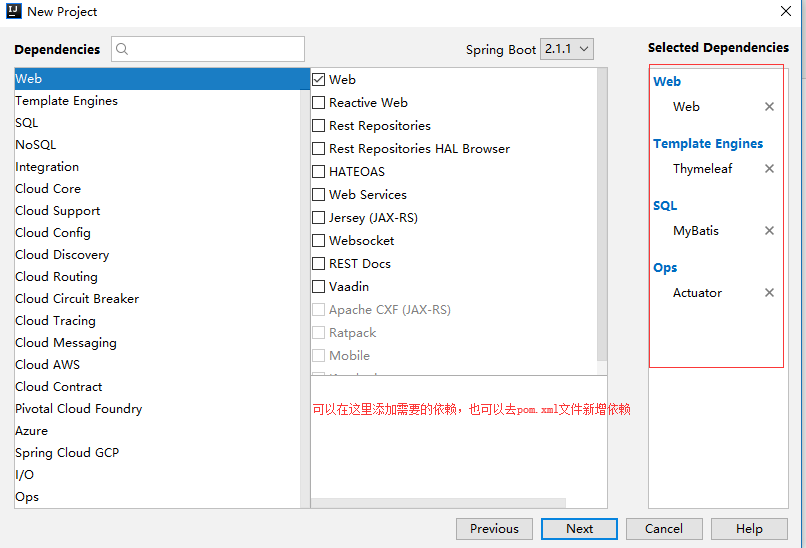Enable the REST Docs checkbox
This screenshot has width=806, height=548.
coord(319,264)
